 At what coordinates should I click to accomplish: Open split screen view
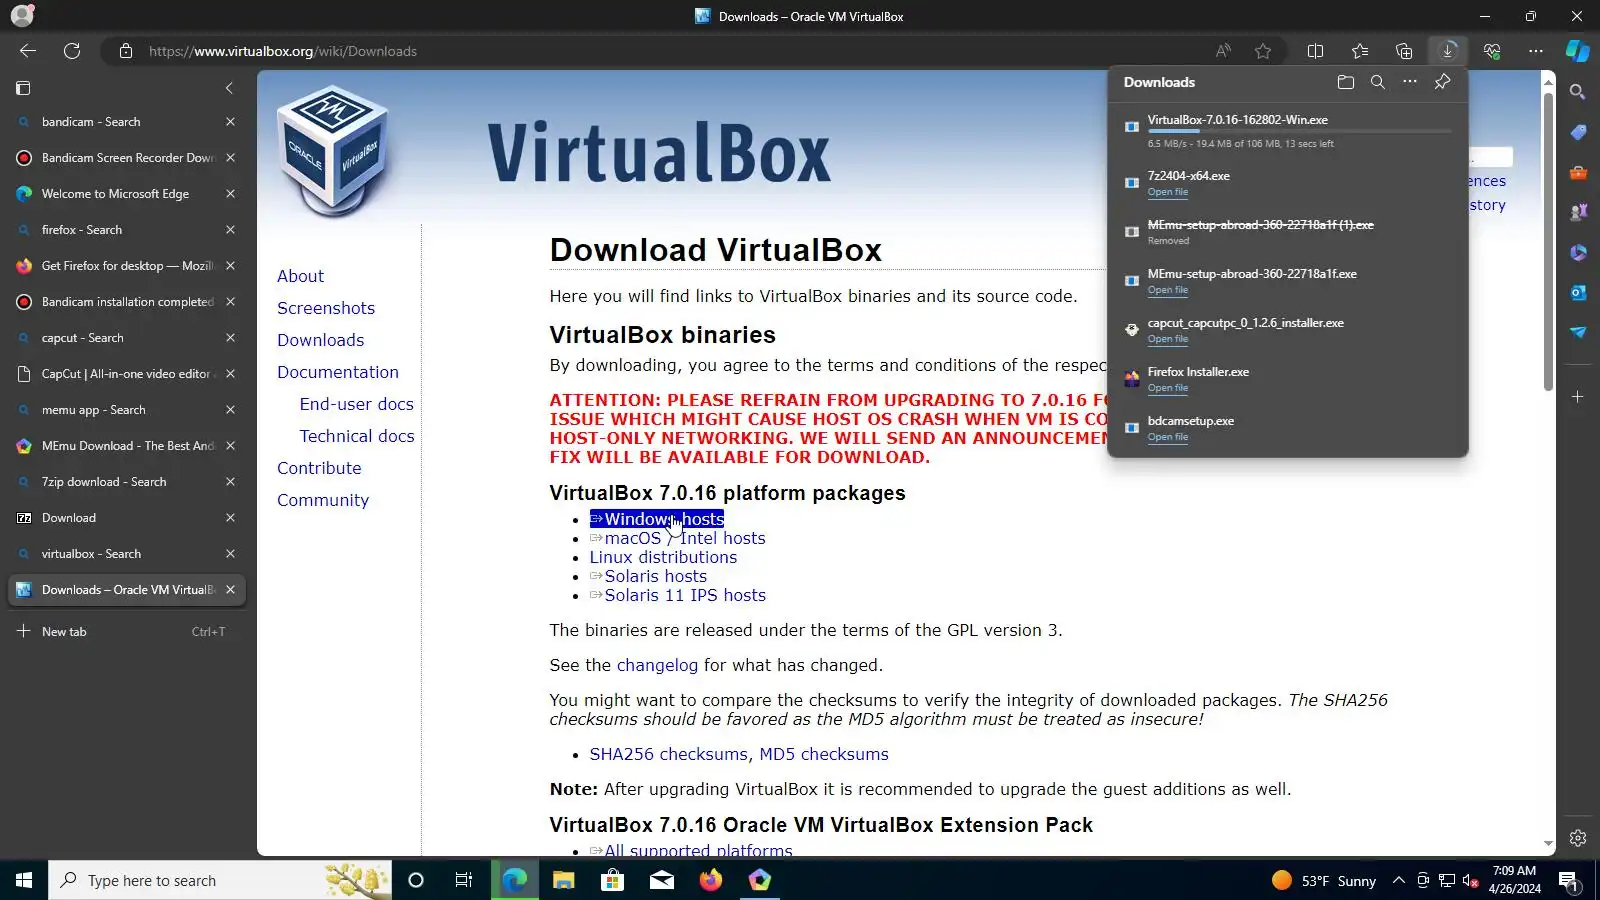coord(1316,51)
